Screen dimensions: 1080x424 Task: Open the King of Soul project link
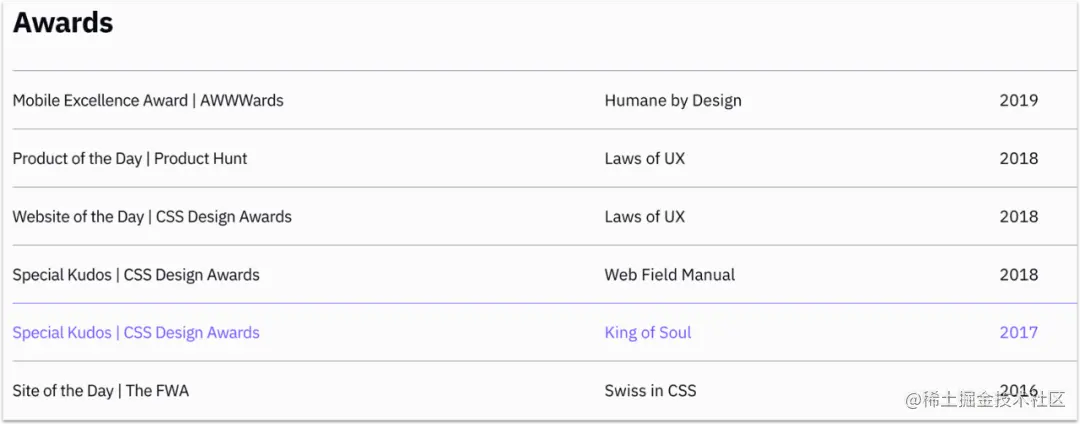click(648, 332)
